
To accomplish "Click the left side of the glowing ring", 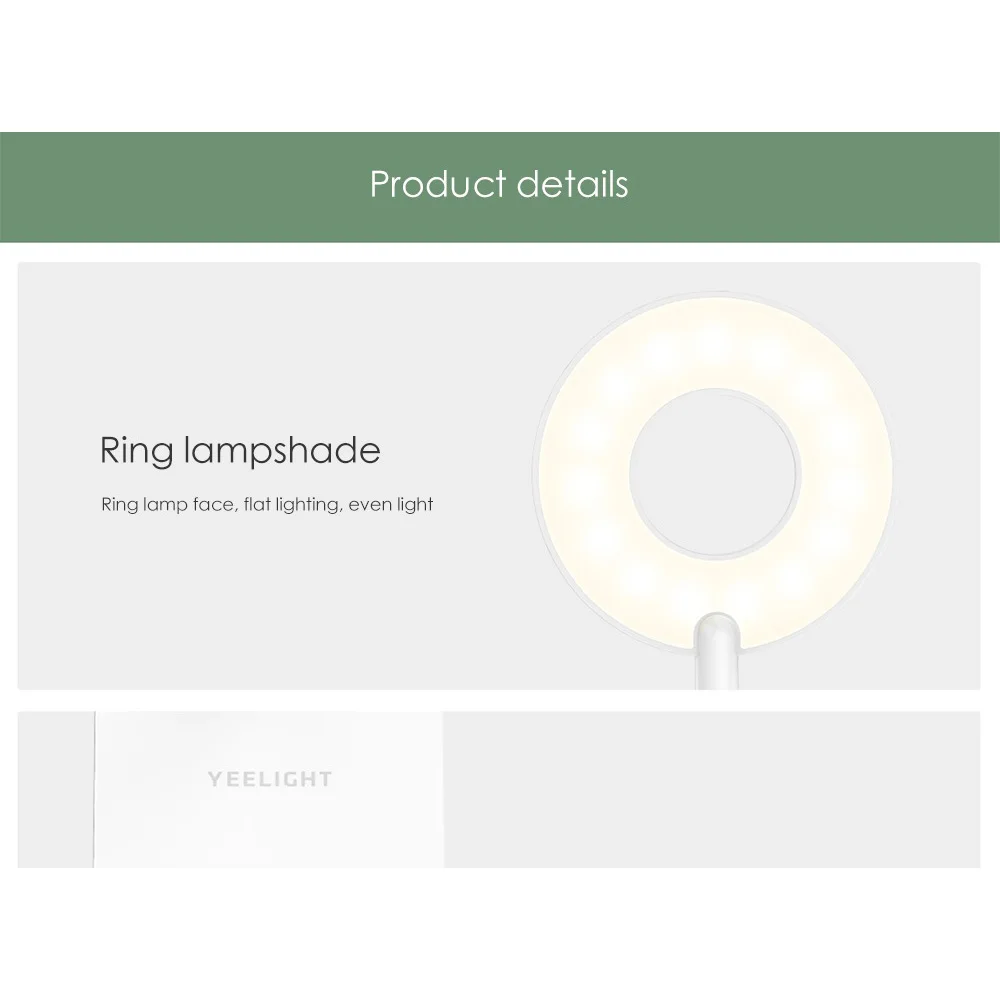I will click(585, 471).
